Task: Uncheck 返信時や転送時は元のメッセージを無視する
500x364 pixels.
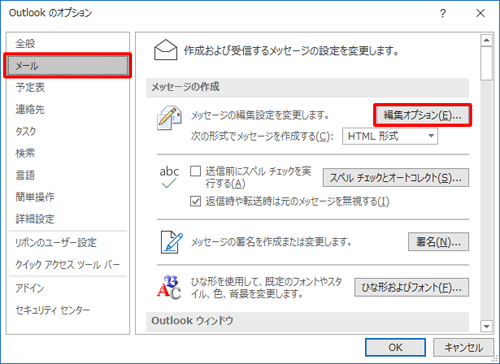Action: point(195,201)
